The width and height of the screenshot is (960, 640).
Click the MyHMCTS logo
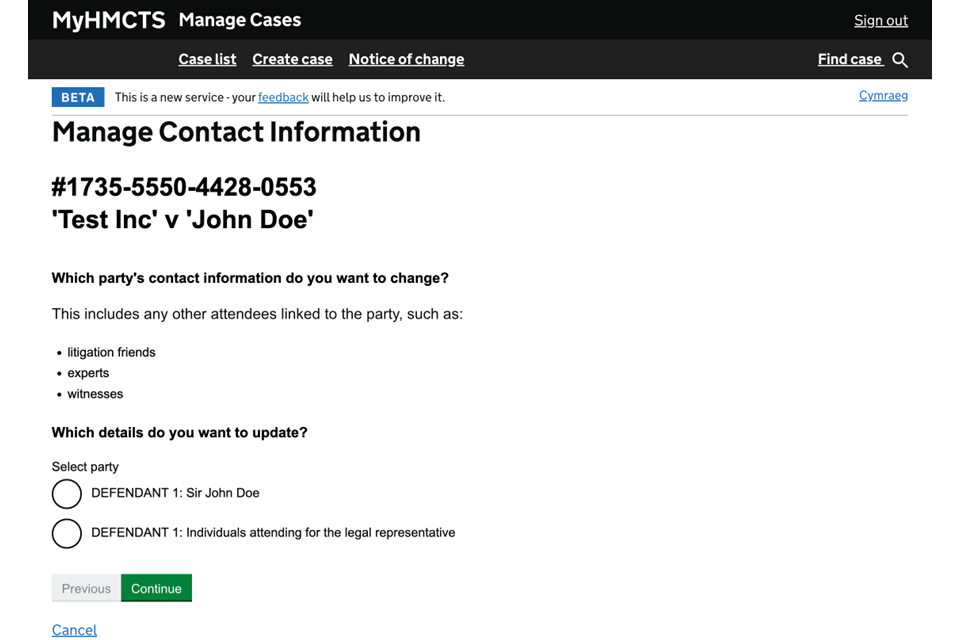(108, 20)
